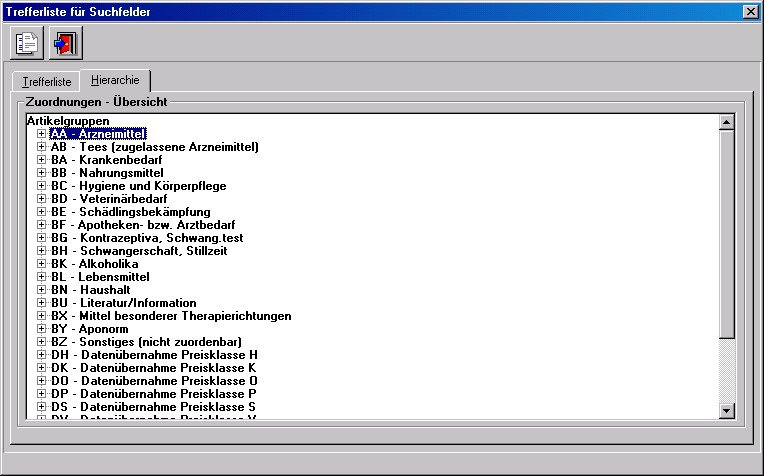
Task: Pick BG - Kontrazeptiva, Schwang.test
Action: tap(146, 238)
